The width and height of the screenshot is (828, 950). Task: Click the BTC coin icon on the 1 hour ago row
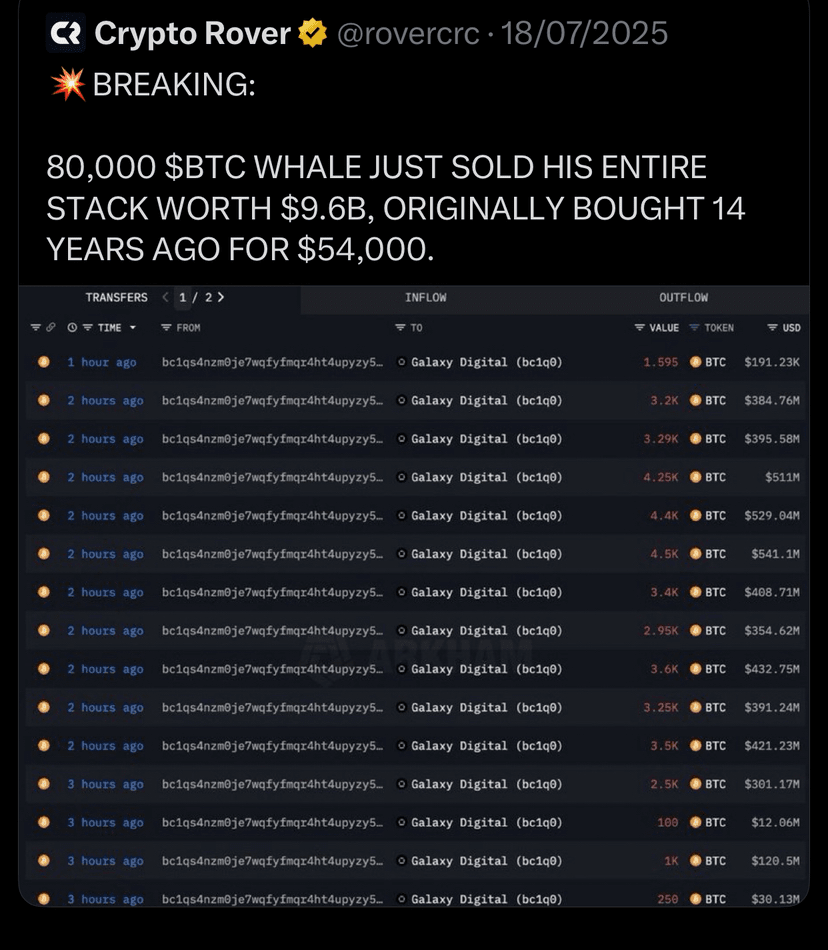[44, 362]
